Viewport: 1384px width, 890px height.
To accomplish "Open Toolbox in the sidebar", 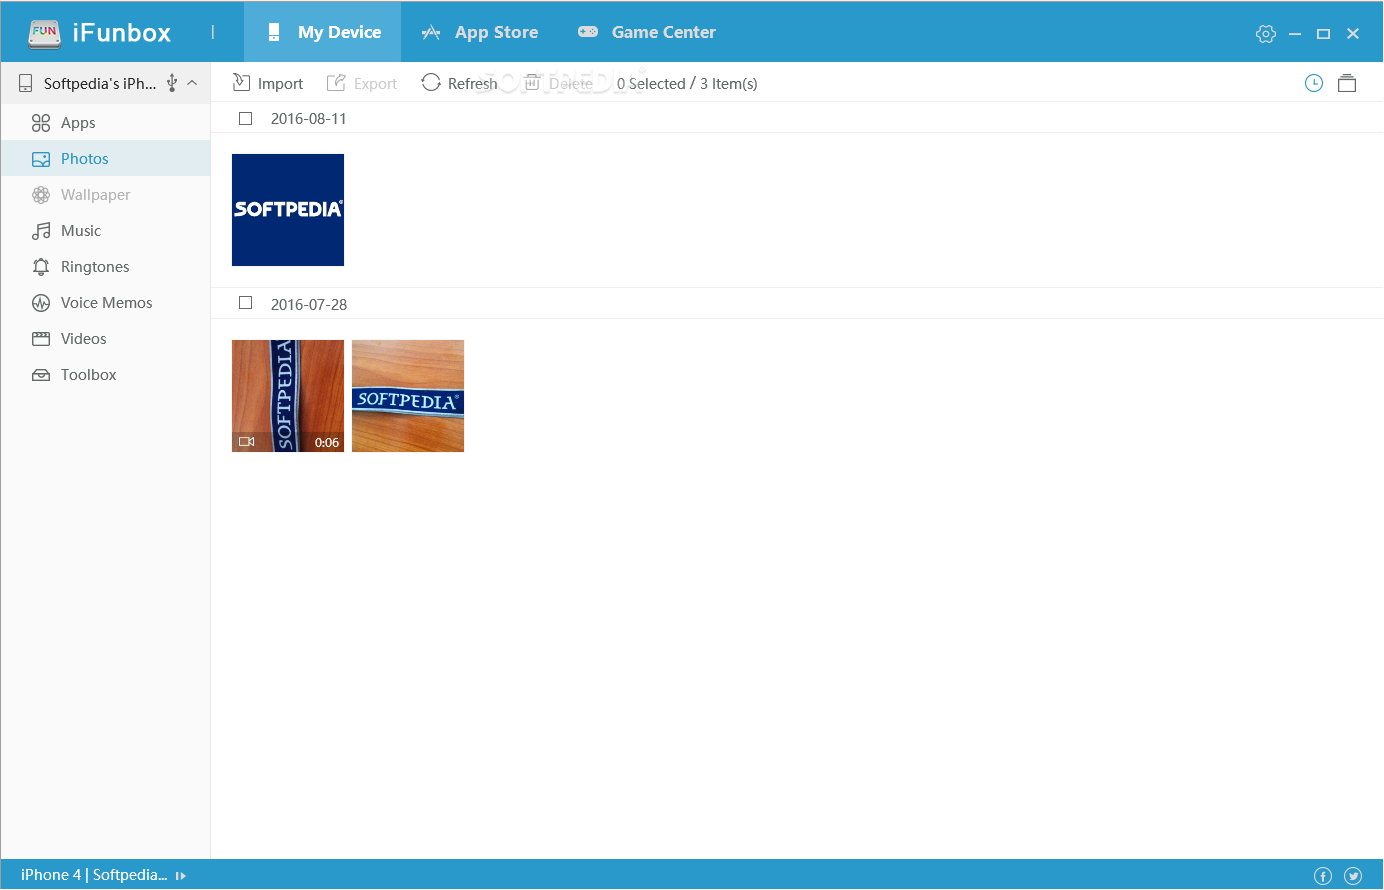I will coord(105,375).
